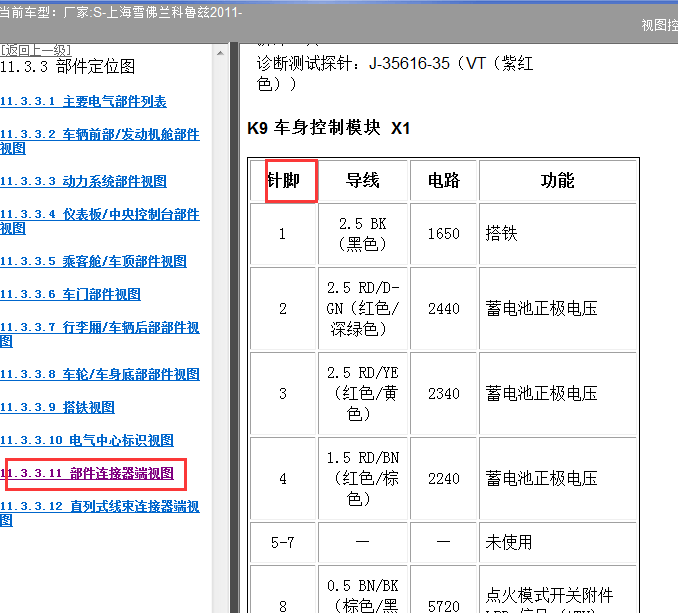The width and height of the screenshot is (678, 613).
Task: Open 11.3.3.7 行李厢/车辆后部部件视图
Action: 99,334
